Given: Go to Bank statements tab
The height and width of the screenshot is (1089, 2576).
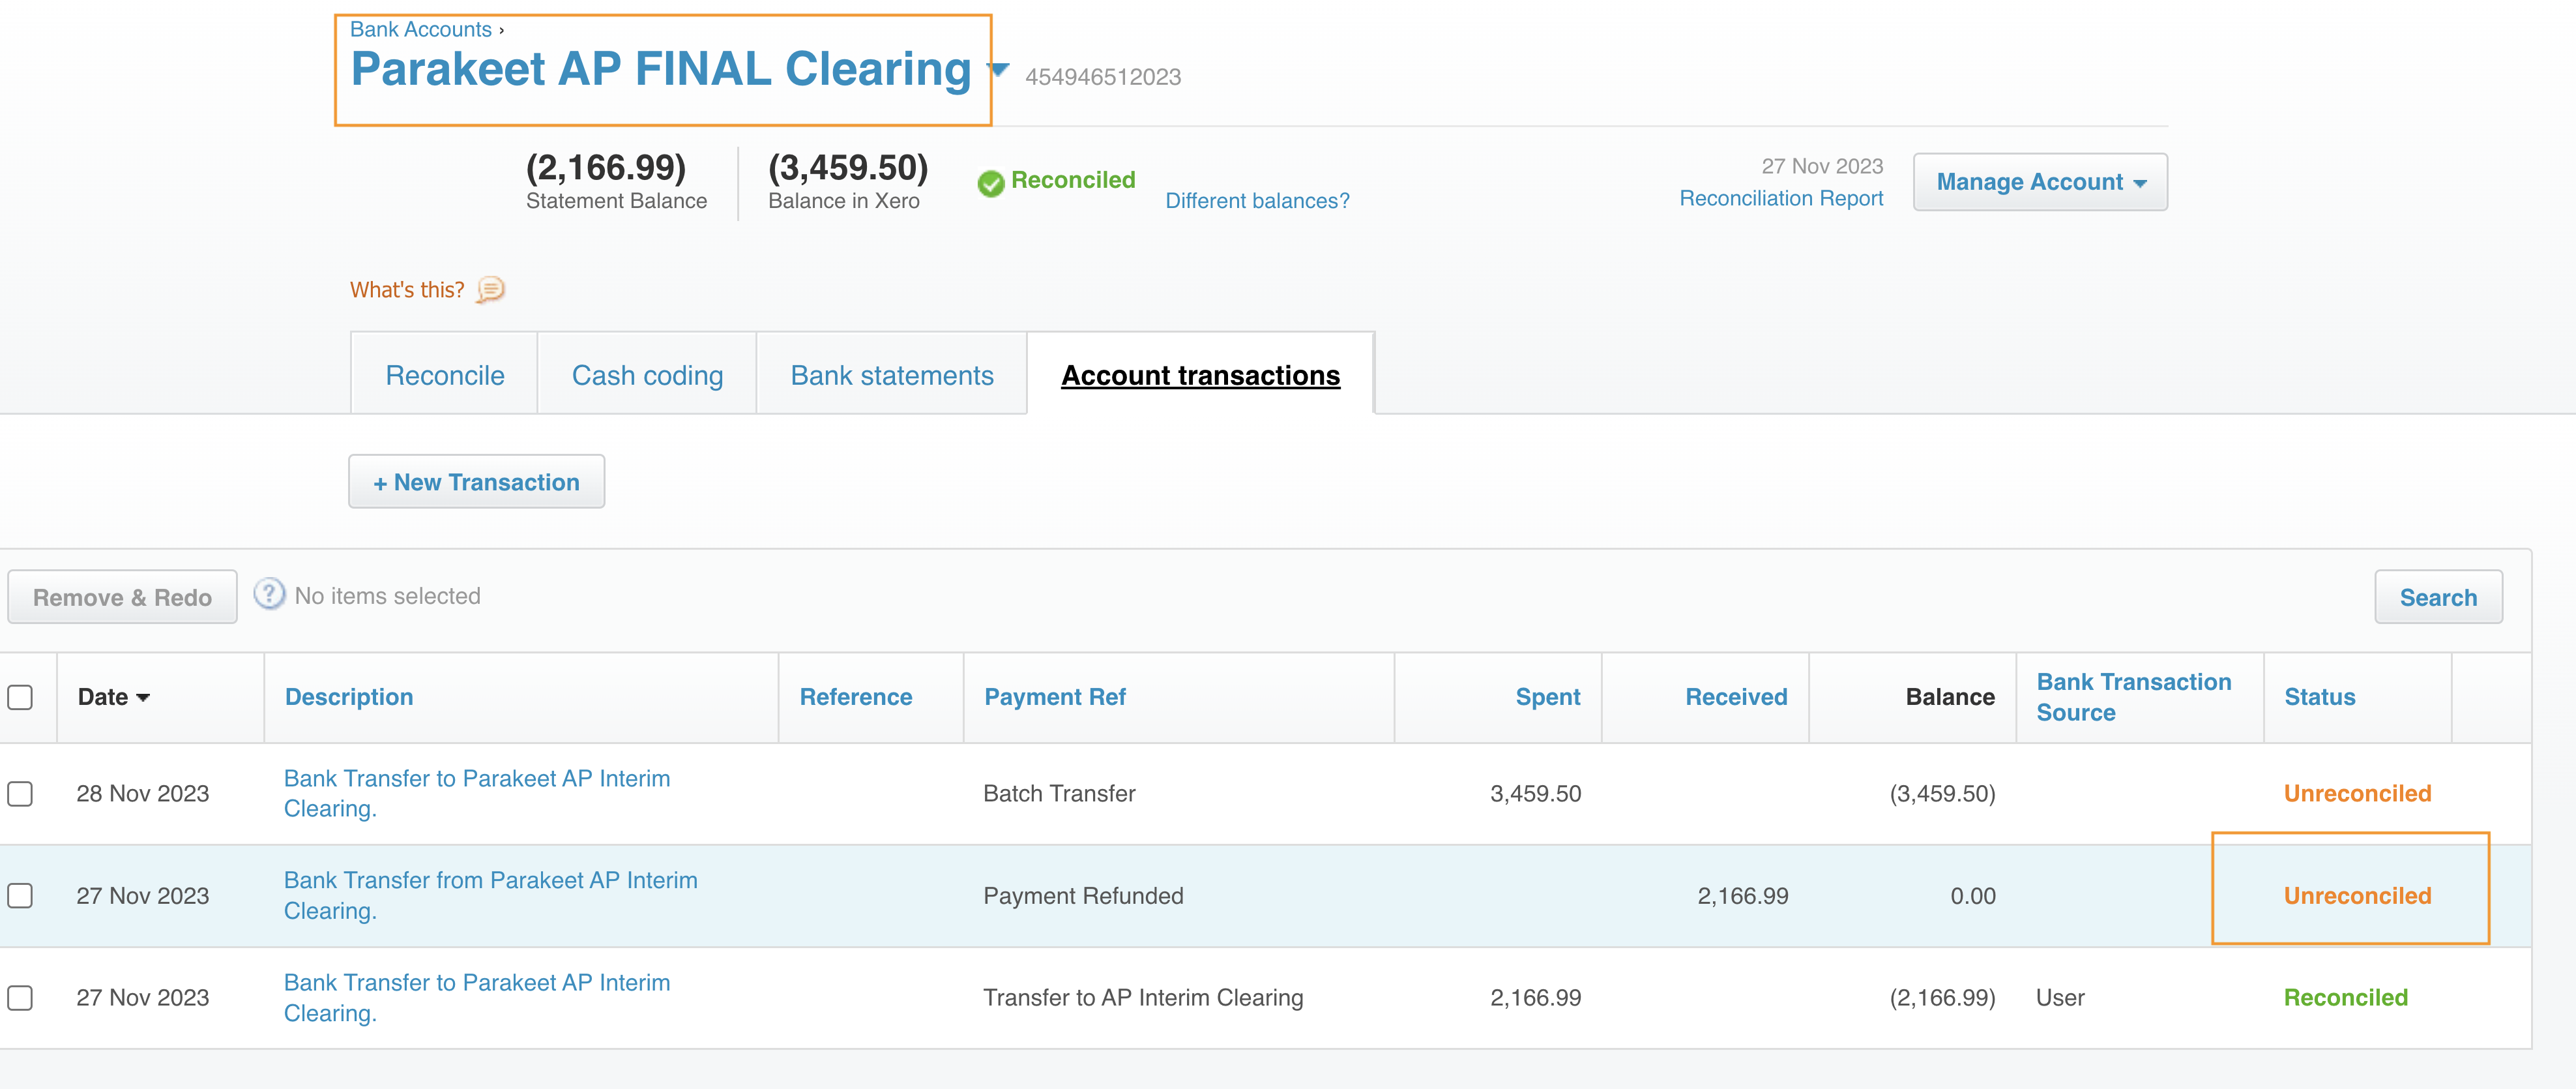Looking at the screenshot, I should [891, 375].
